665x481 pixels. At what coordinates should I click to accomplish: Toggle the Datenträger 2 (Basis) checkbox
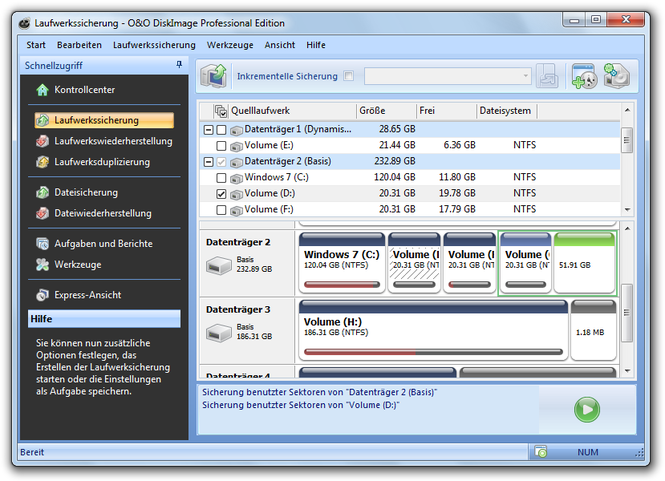coord(221,162)
